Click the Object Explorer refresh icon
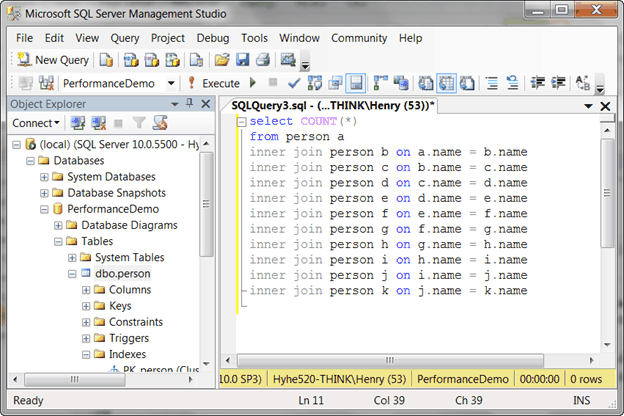The width and height of the screenshot is (624, 416). (160, 123)
